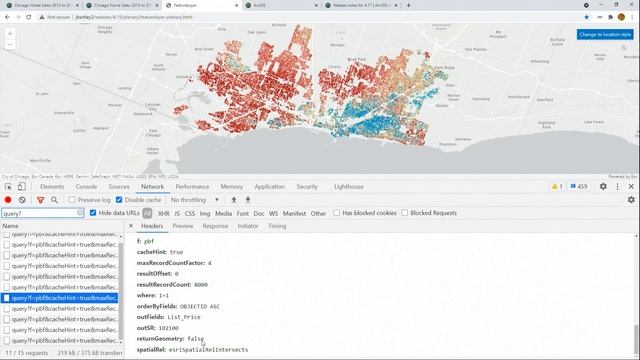
Task: Click Change to location style button
Action: 605,34
